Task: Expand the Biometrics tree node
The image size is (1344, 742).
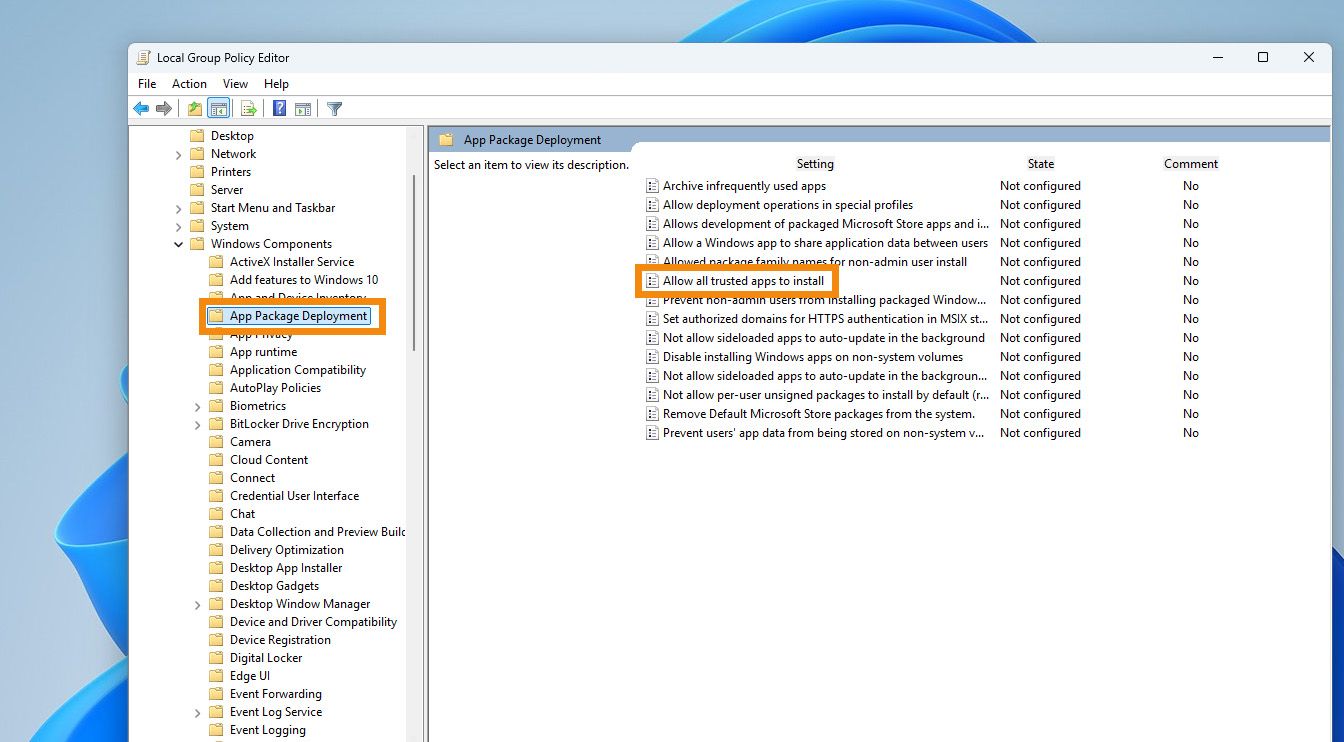Action: coord(197,406)
